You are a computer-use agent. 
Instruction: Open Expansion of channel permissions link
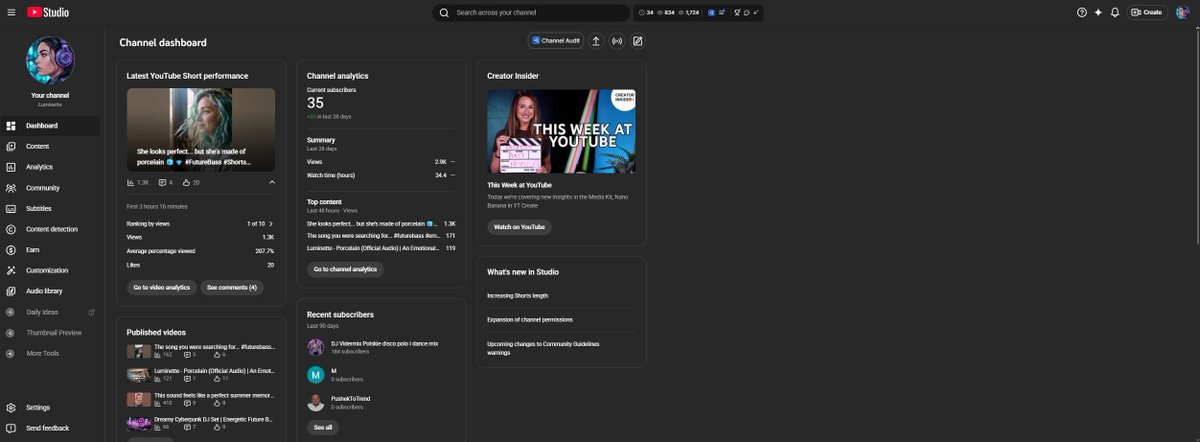pos(530,320)
